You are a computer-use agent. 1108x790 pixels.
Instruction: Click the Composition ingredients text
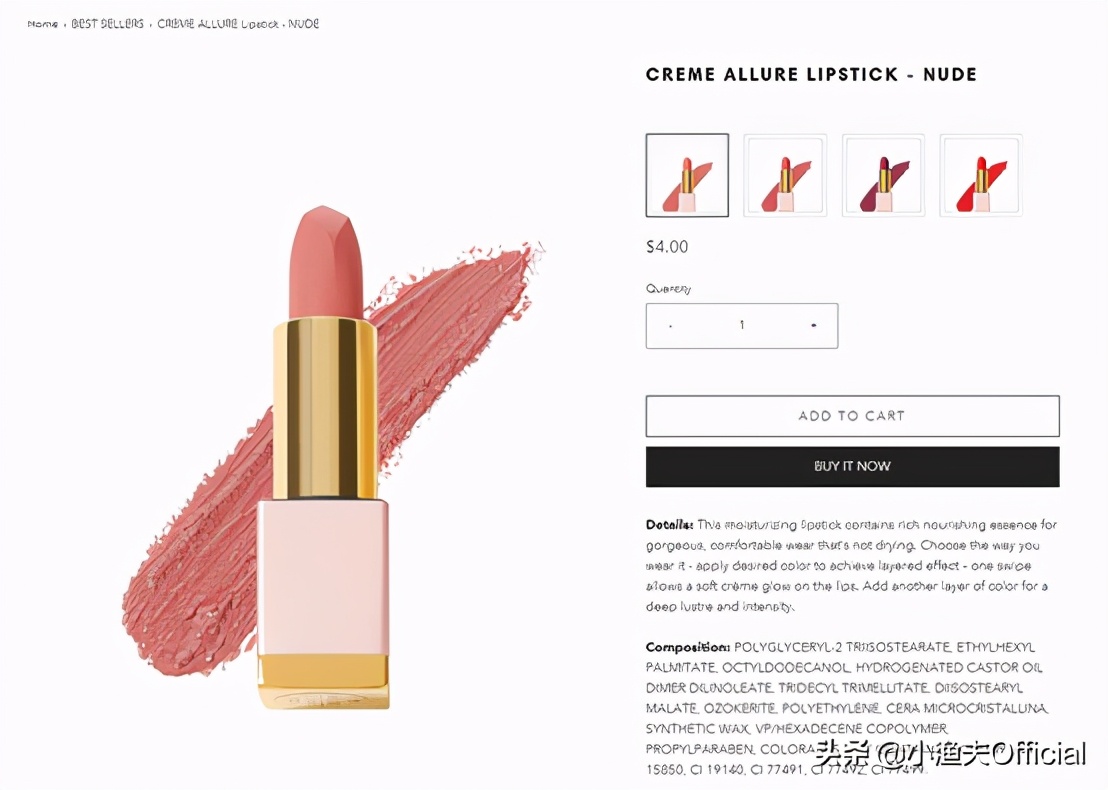pyautogui.click(x=847, y=708)
